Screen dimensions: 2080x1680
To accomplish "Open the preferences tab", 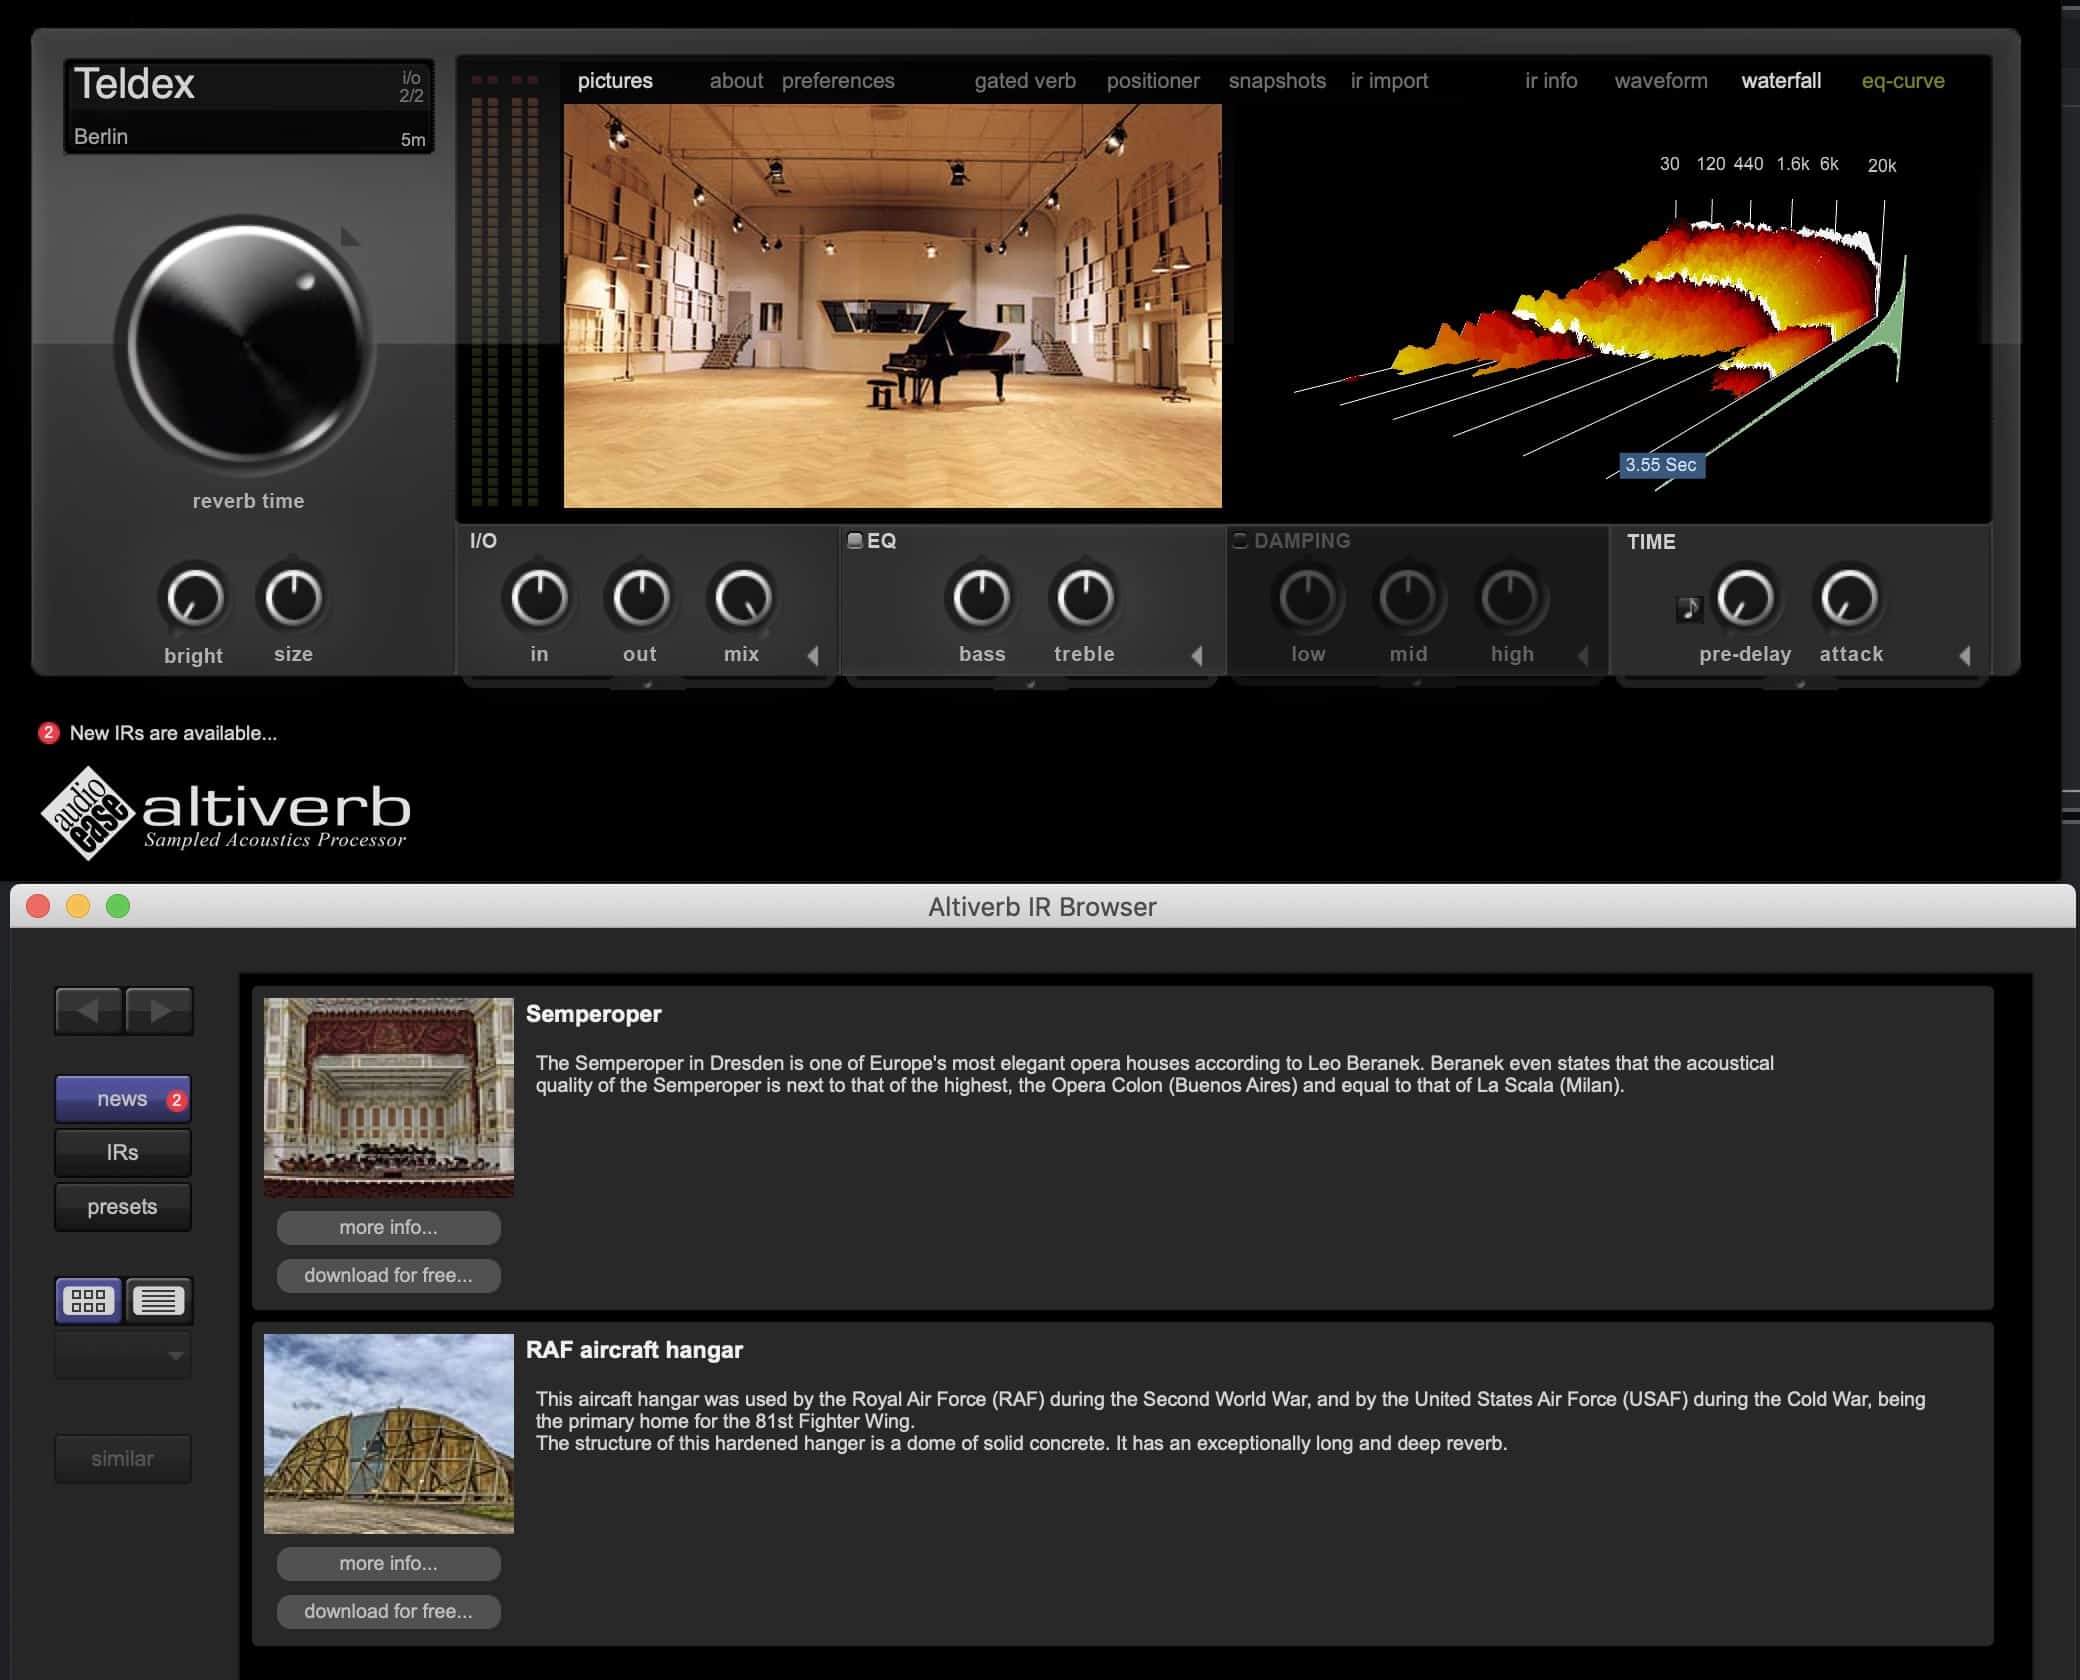I will pos(838,81).
